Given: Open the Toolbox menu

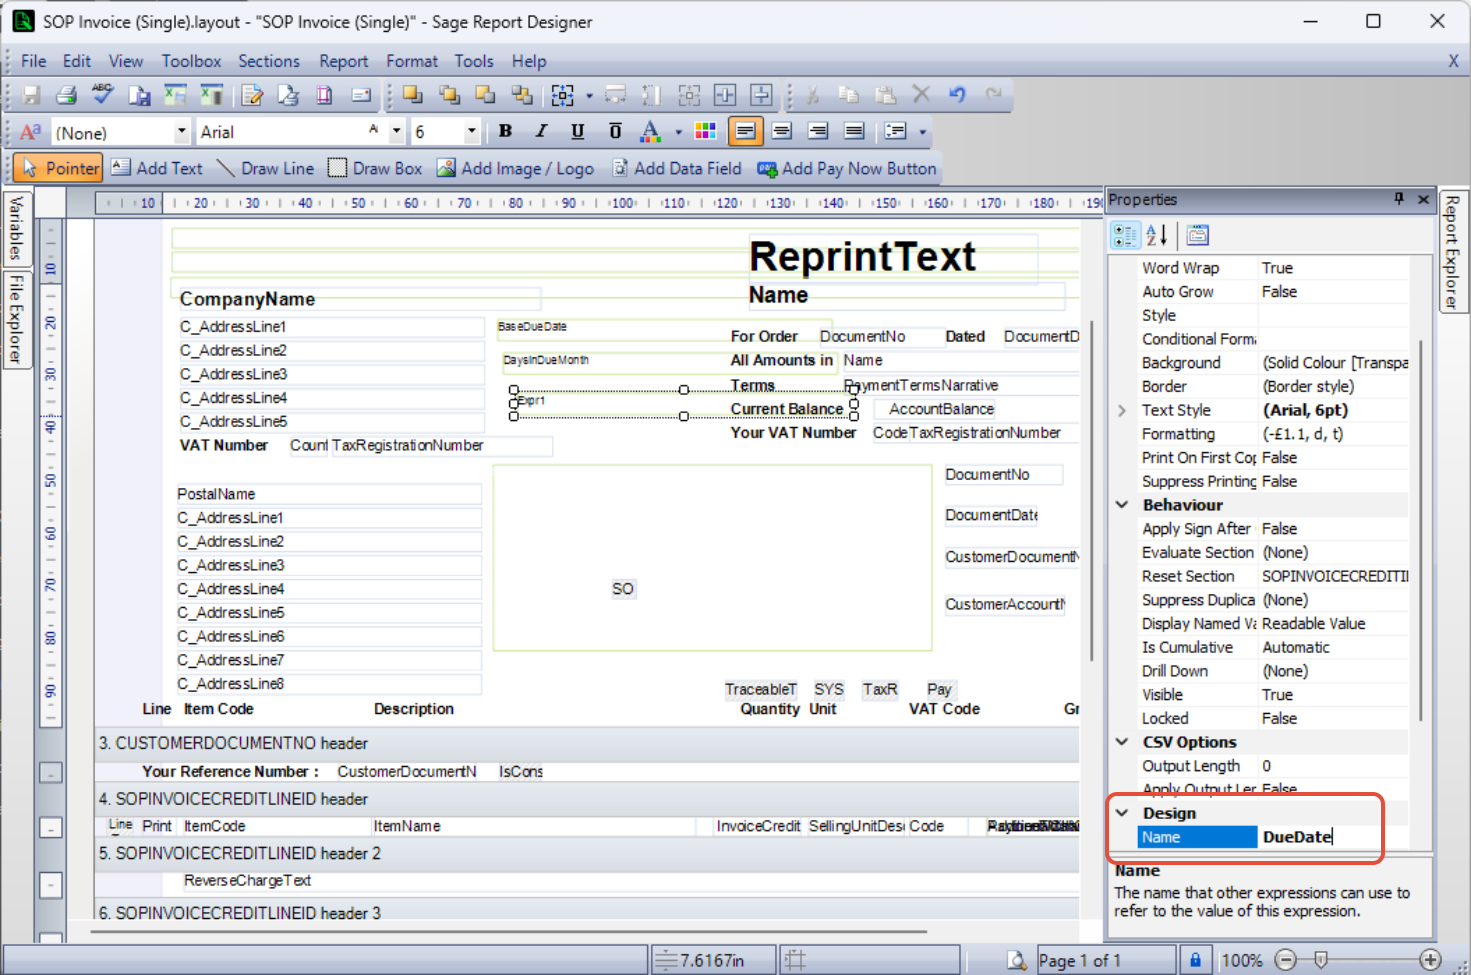Looking at the screenshot, I should point(191,61).
